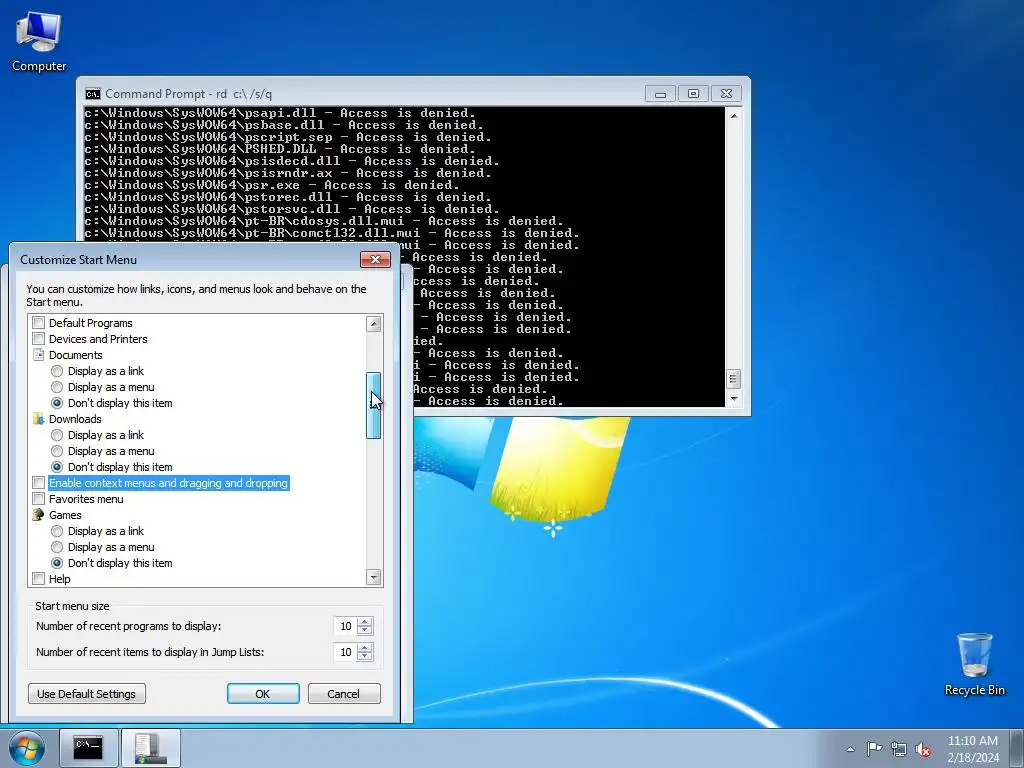Enable the Devices and Printers checkbox
This screenshot has height=768, width=1024.
coord(39,339)
